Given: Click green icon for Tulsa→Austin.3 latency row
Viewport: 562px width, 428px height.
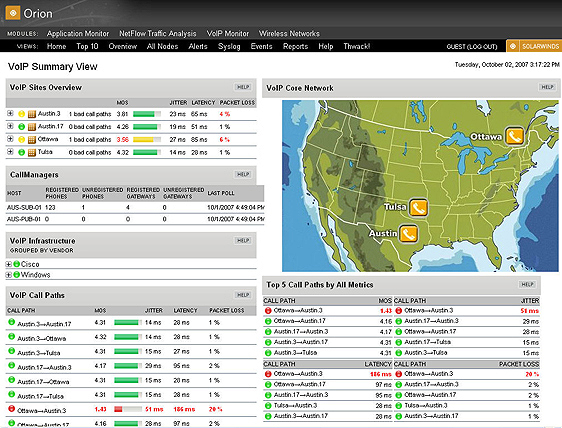Looking at the screenshot, I should (268, 406).
